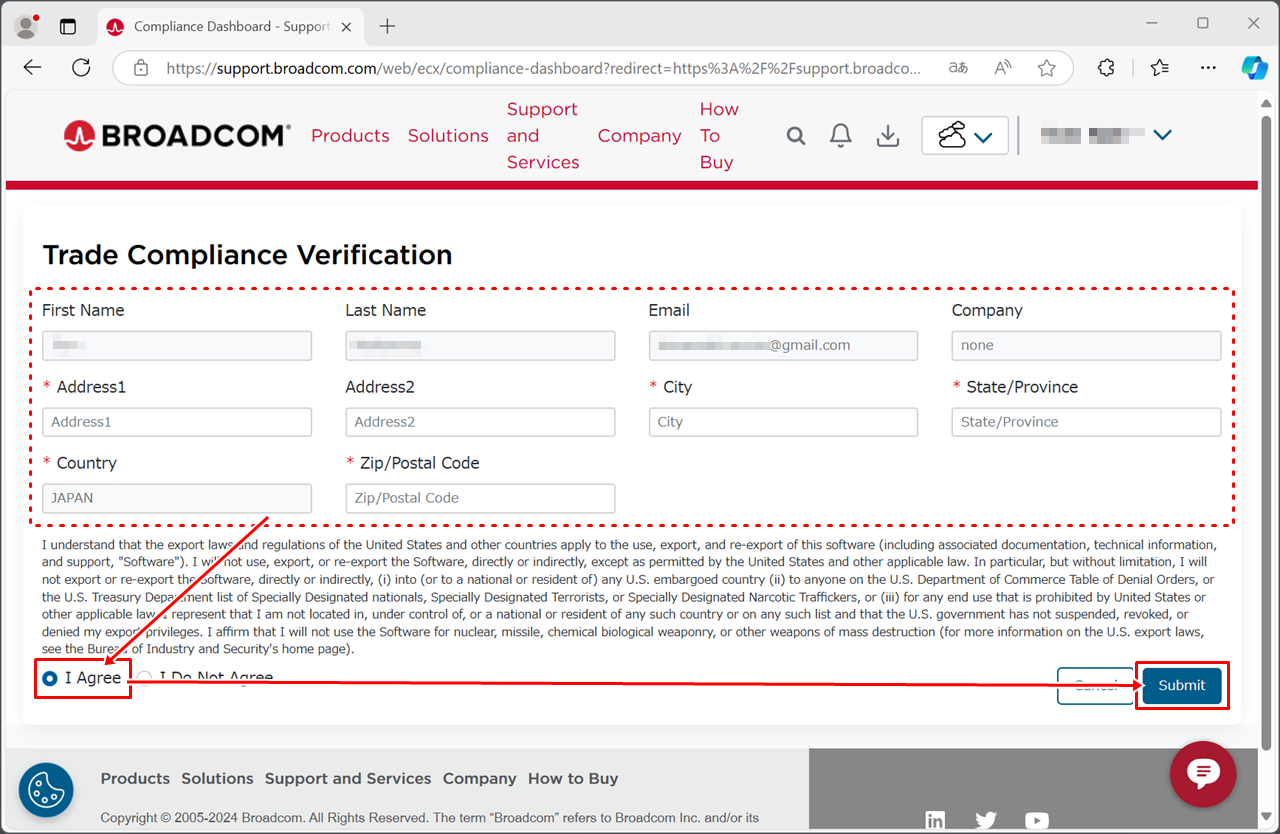Click the LinkedIn icon in footer
Screen dimensions: 1280x834
935,821
